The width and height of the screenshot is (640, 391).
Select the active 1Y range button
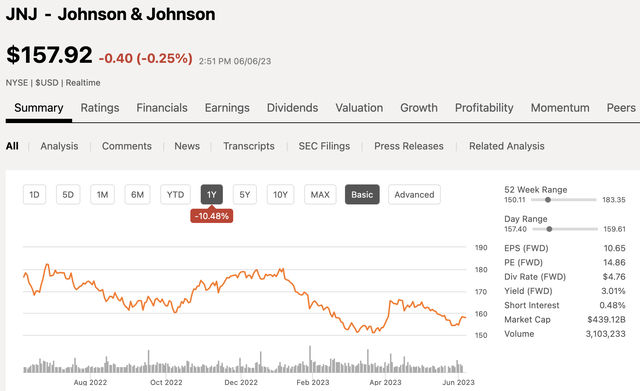click(x=211, y=195)
